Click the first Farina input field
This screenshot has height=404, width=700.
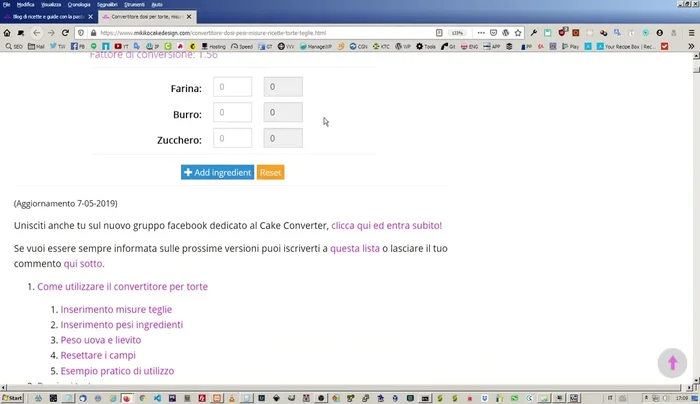(x=233, y=88)
